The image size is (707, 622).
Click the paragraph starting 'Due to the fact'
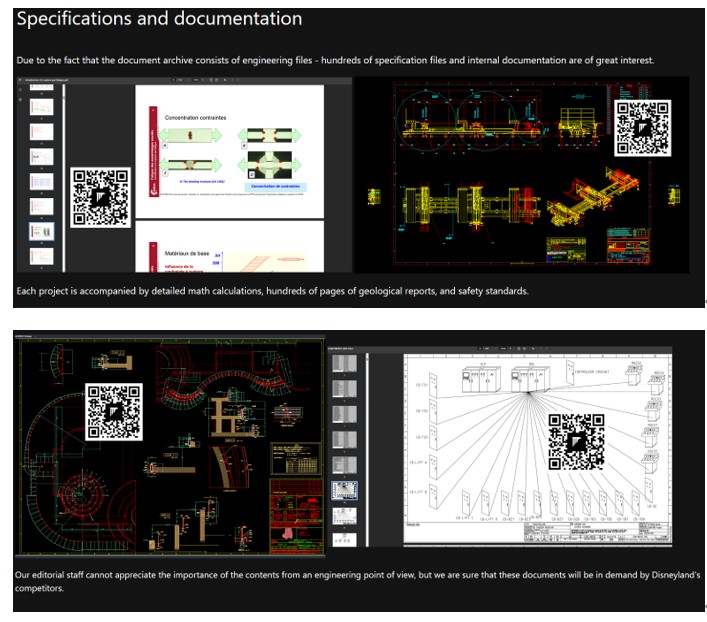[x=335, y=60]
